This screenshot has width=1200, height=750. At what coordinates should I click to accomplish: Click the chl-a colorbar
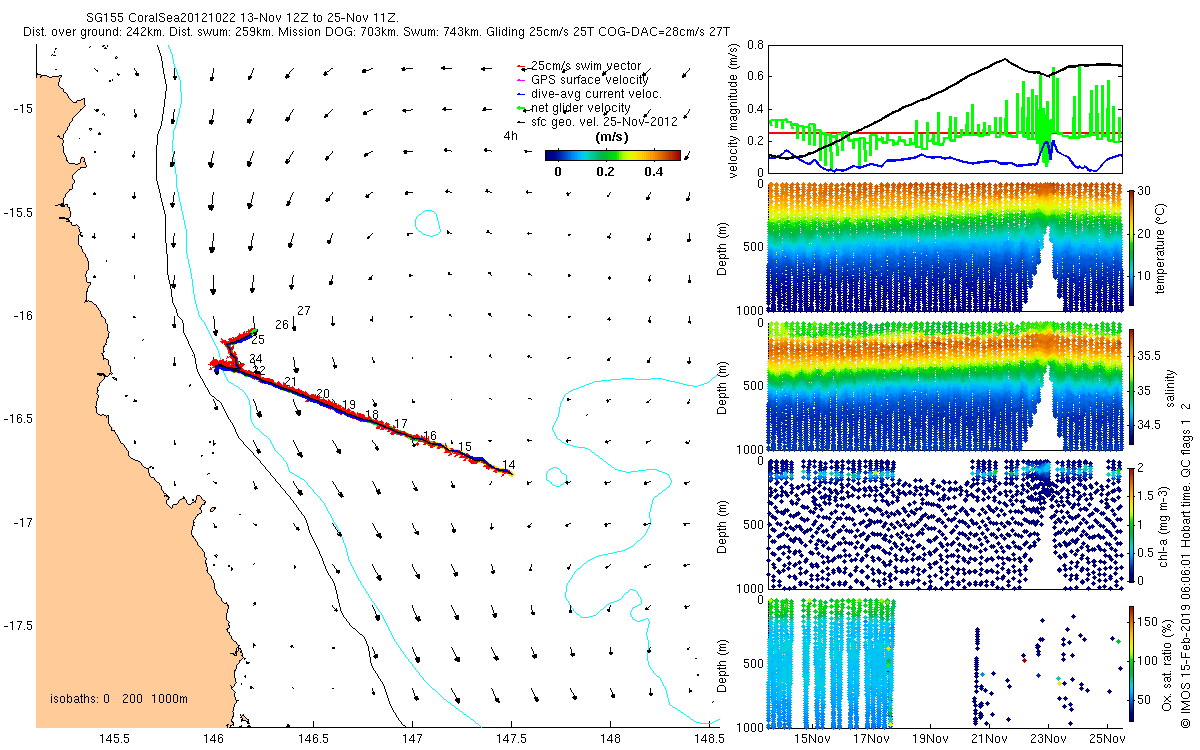(1131, 524)
